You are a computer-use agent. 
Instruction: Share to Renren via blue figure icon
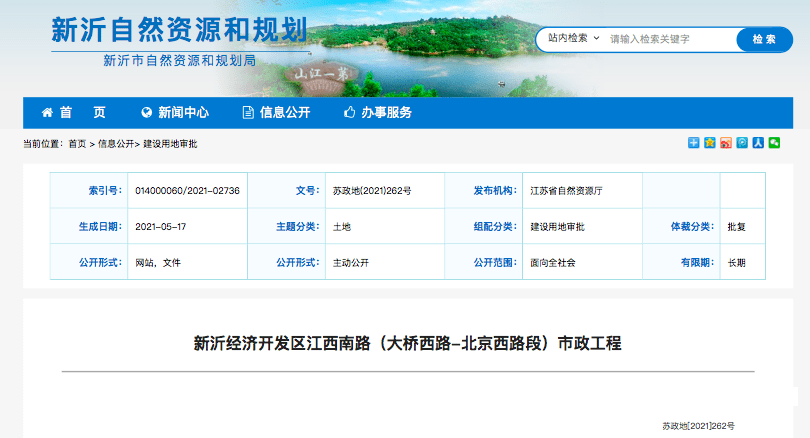[758, 143]
